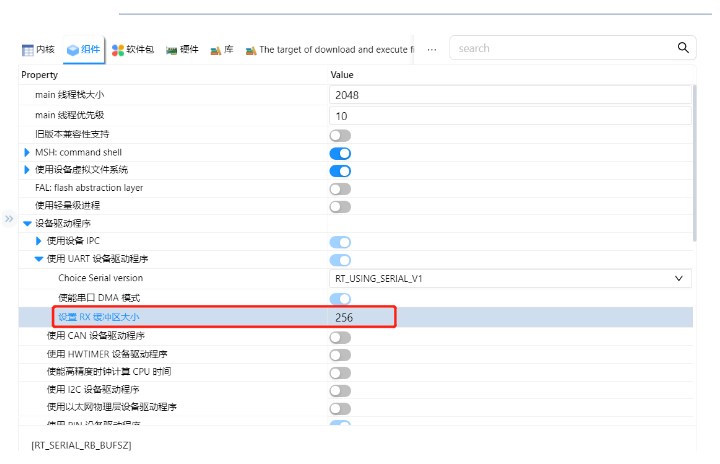Toggle 旧版本兼容性支持 switch

click(x=340, y=136)
